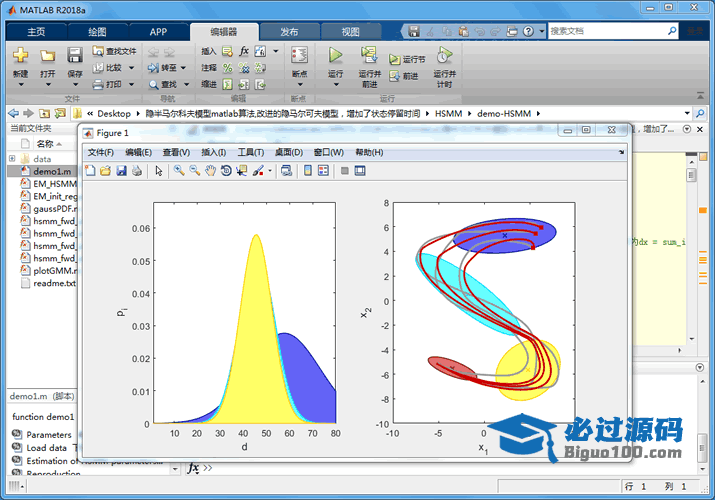715x500 pixels.
Task: Select the Data Cursor tool in Figure 1
Action: tap(241, 170)
